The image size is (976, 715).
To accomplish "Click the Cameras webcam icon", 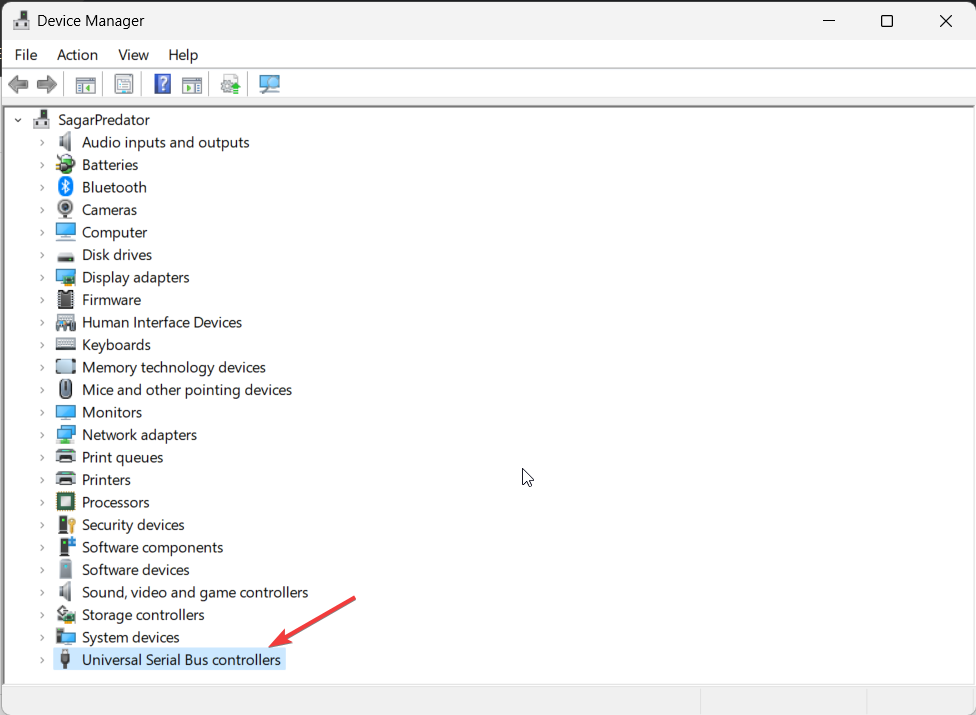I will (65, 209).
